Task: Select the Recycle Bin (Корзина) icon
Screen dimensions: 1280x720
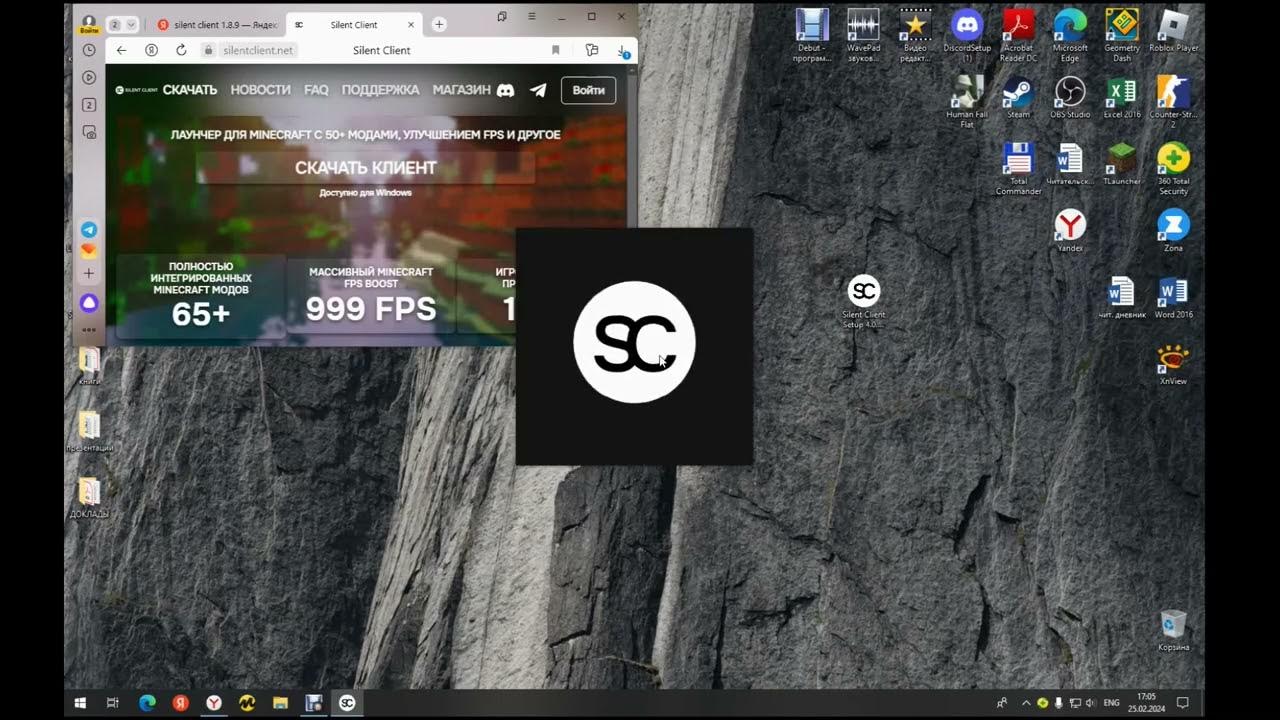Action: point(1174,631)
